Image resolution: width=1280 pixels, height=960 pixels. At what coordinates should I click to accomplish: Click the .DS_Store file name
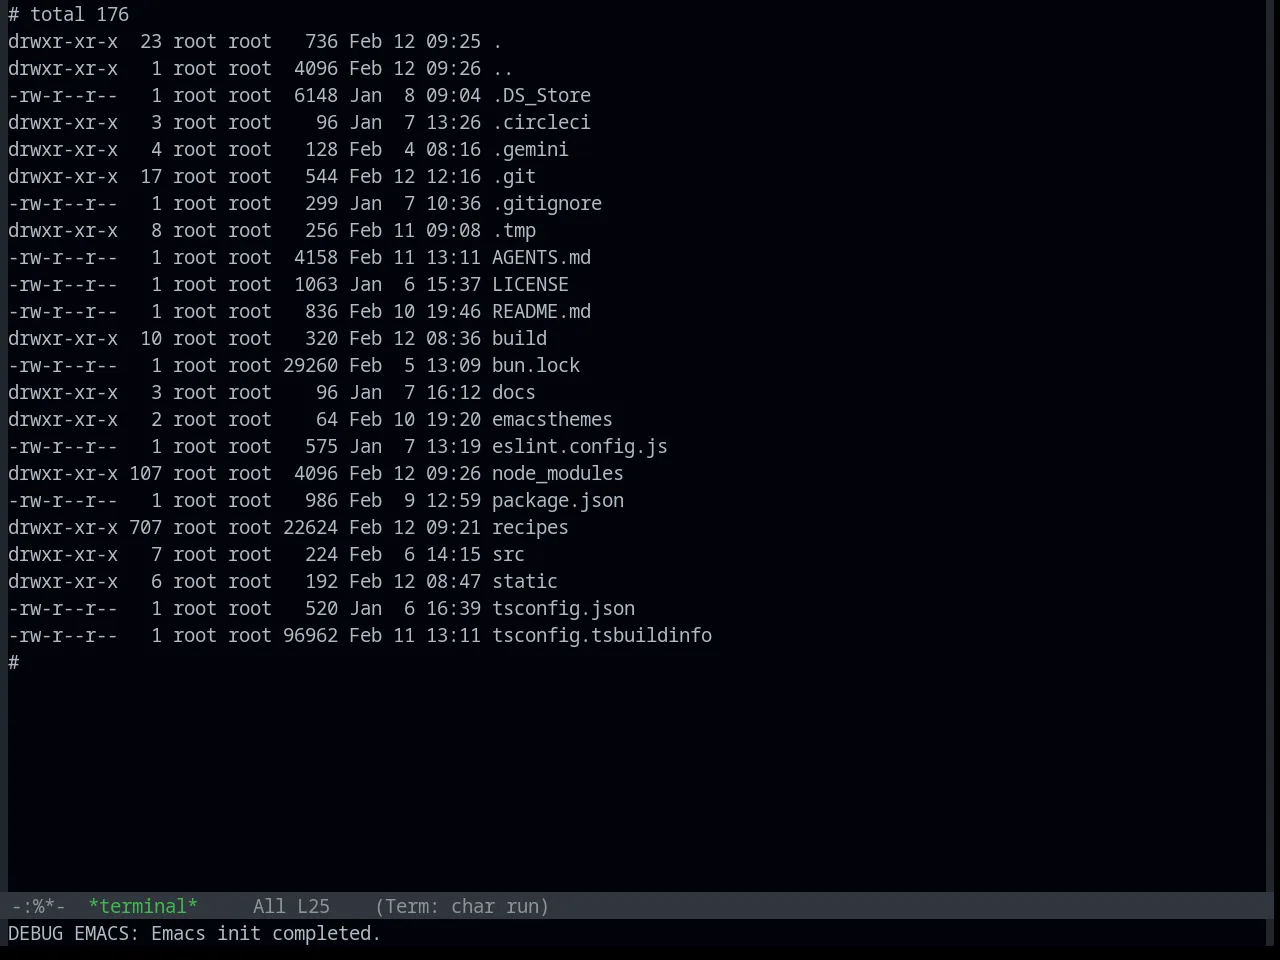pos(541,95)
